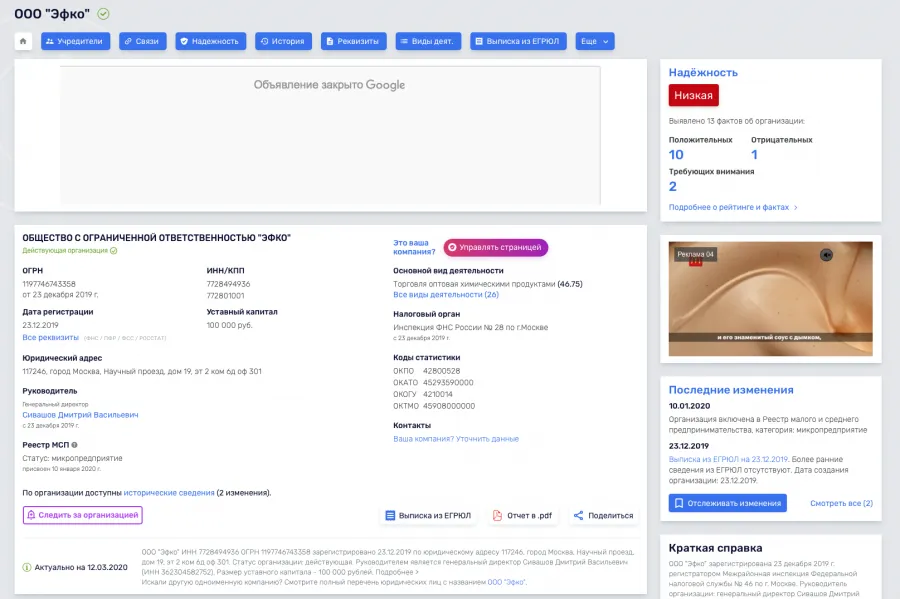Viewport: 900px width, 599px height.
Task: Open the top Выписка из ЕГРЮЛ tab
Action: point(518,41)
